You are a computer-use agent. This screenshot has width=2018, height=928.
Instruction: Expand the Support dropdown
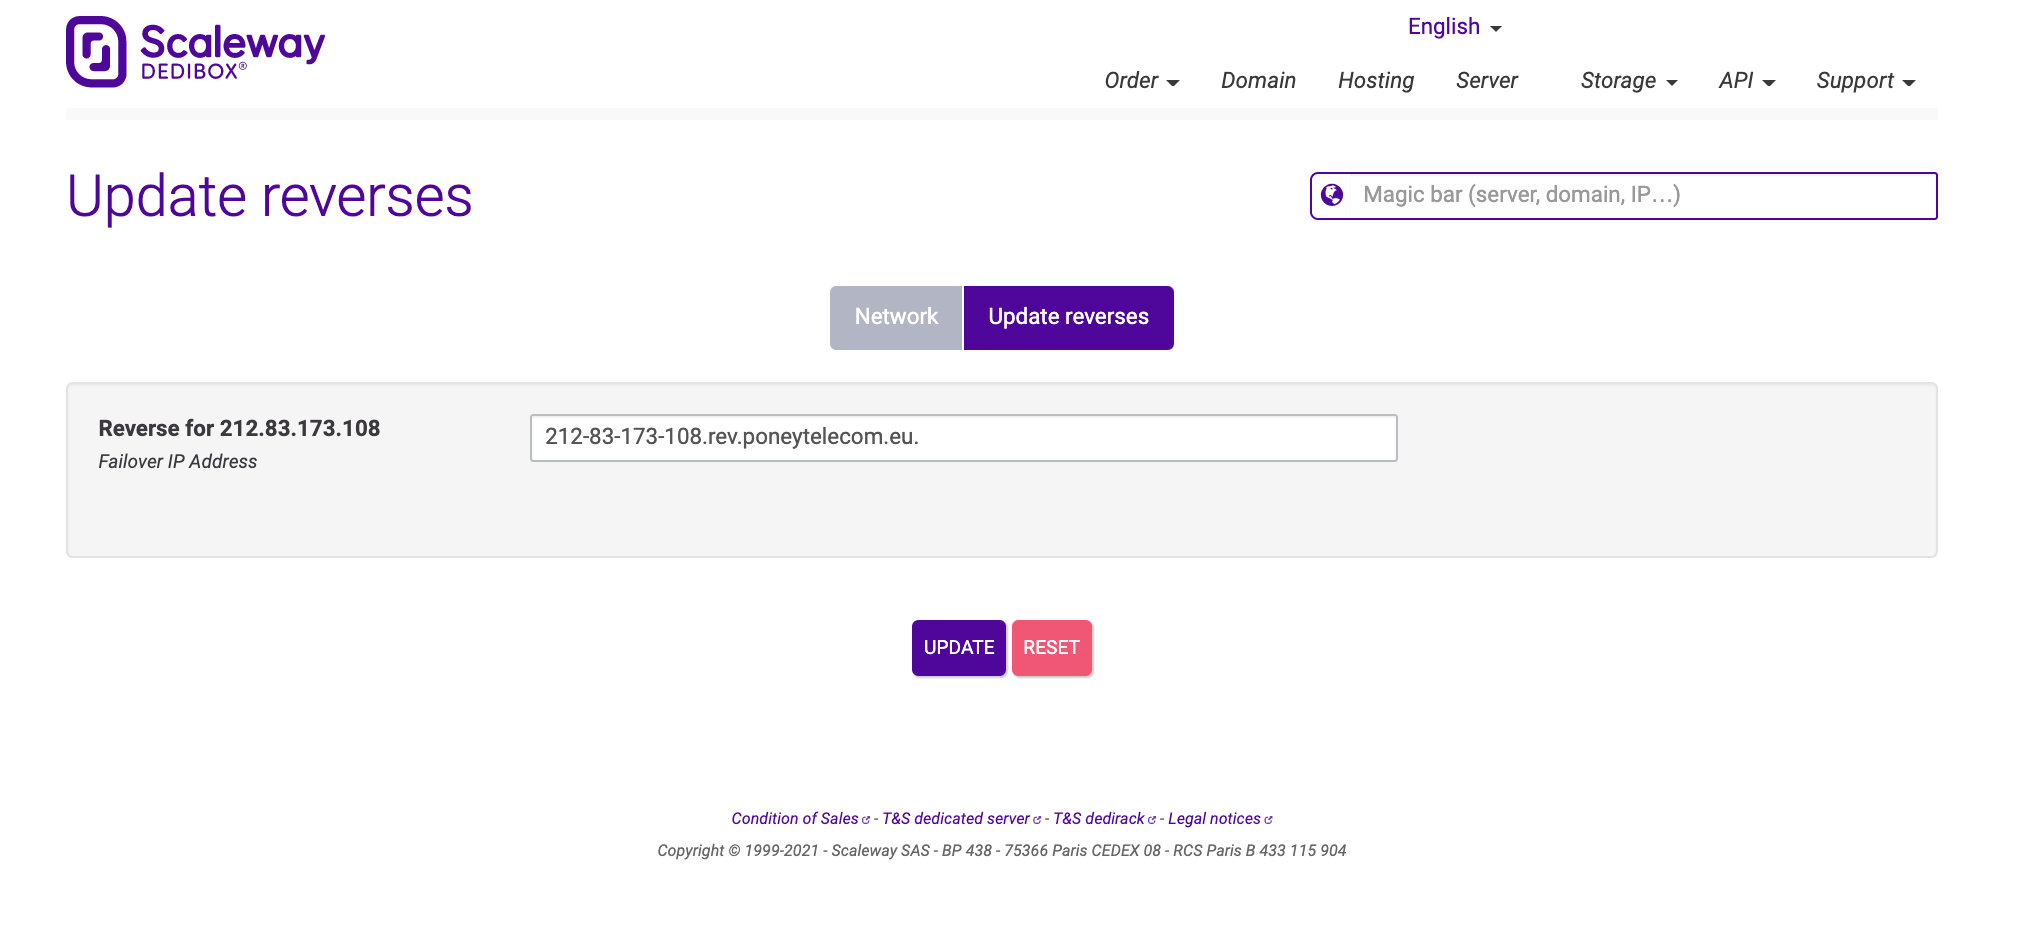click(x=1864, y=80)
